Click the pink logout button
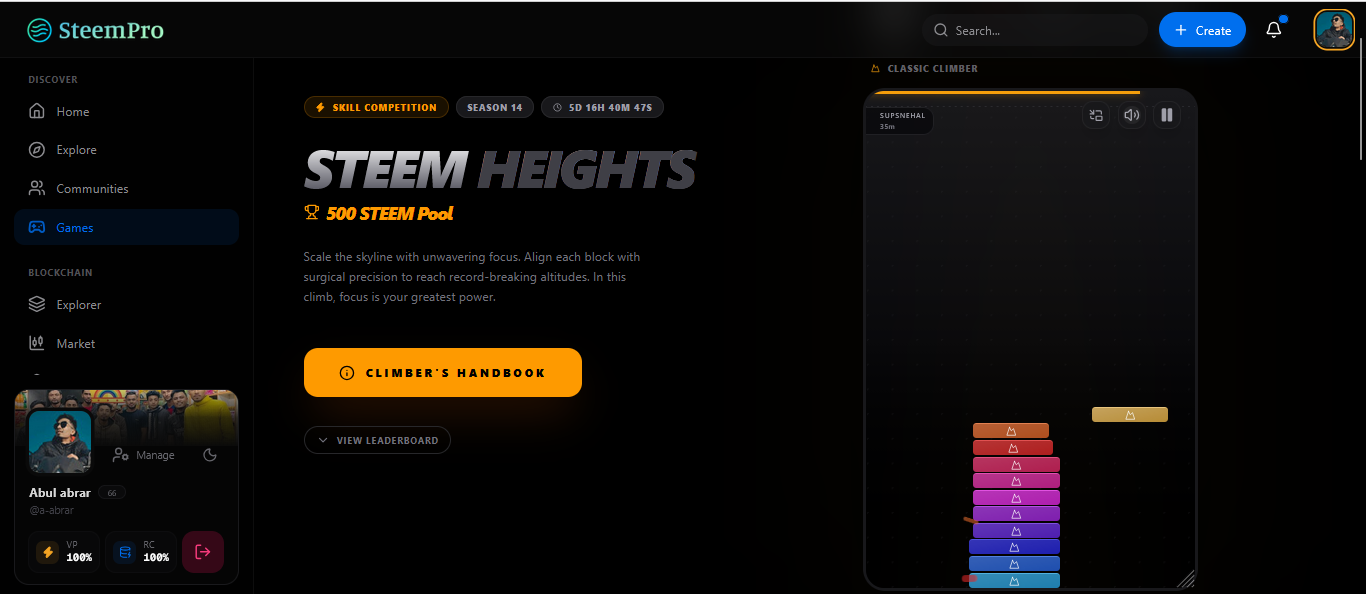 pos(203,552)
